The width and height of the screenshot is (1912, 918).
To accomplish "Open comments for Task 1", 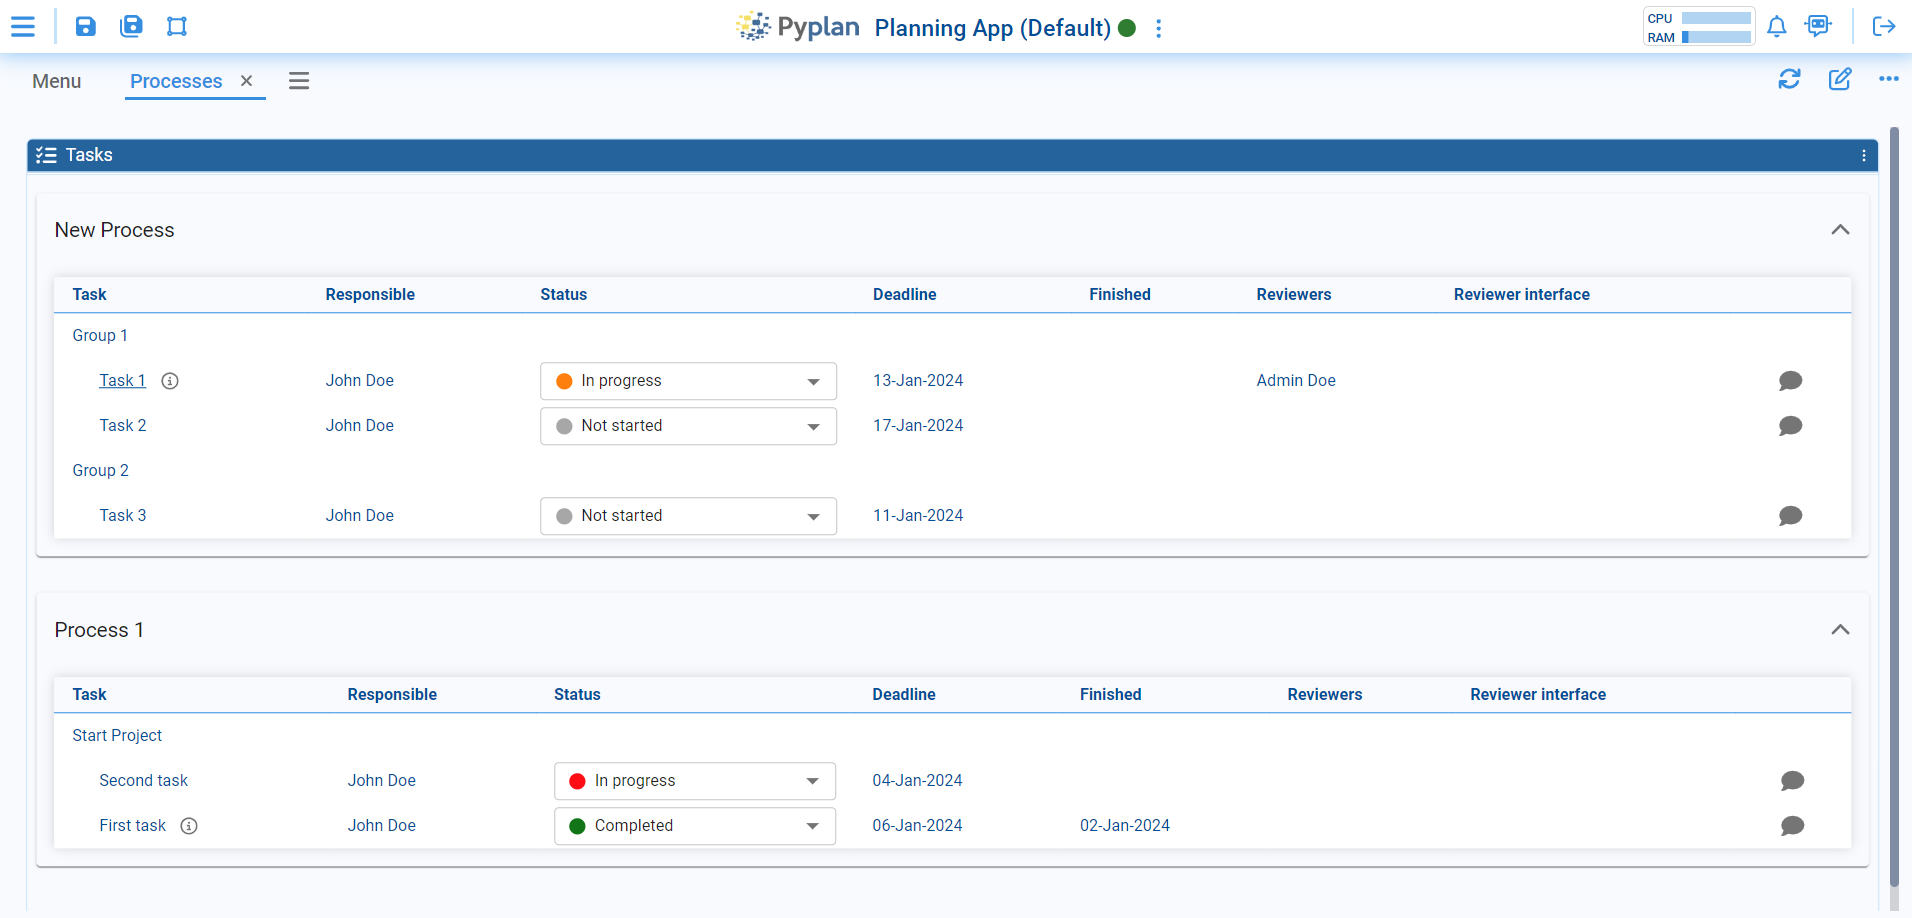I will point(1790,381).
